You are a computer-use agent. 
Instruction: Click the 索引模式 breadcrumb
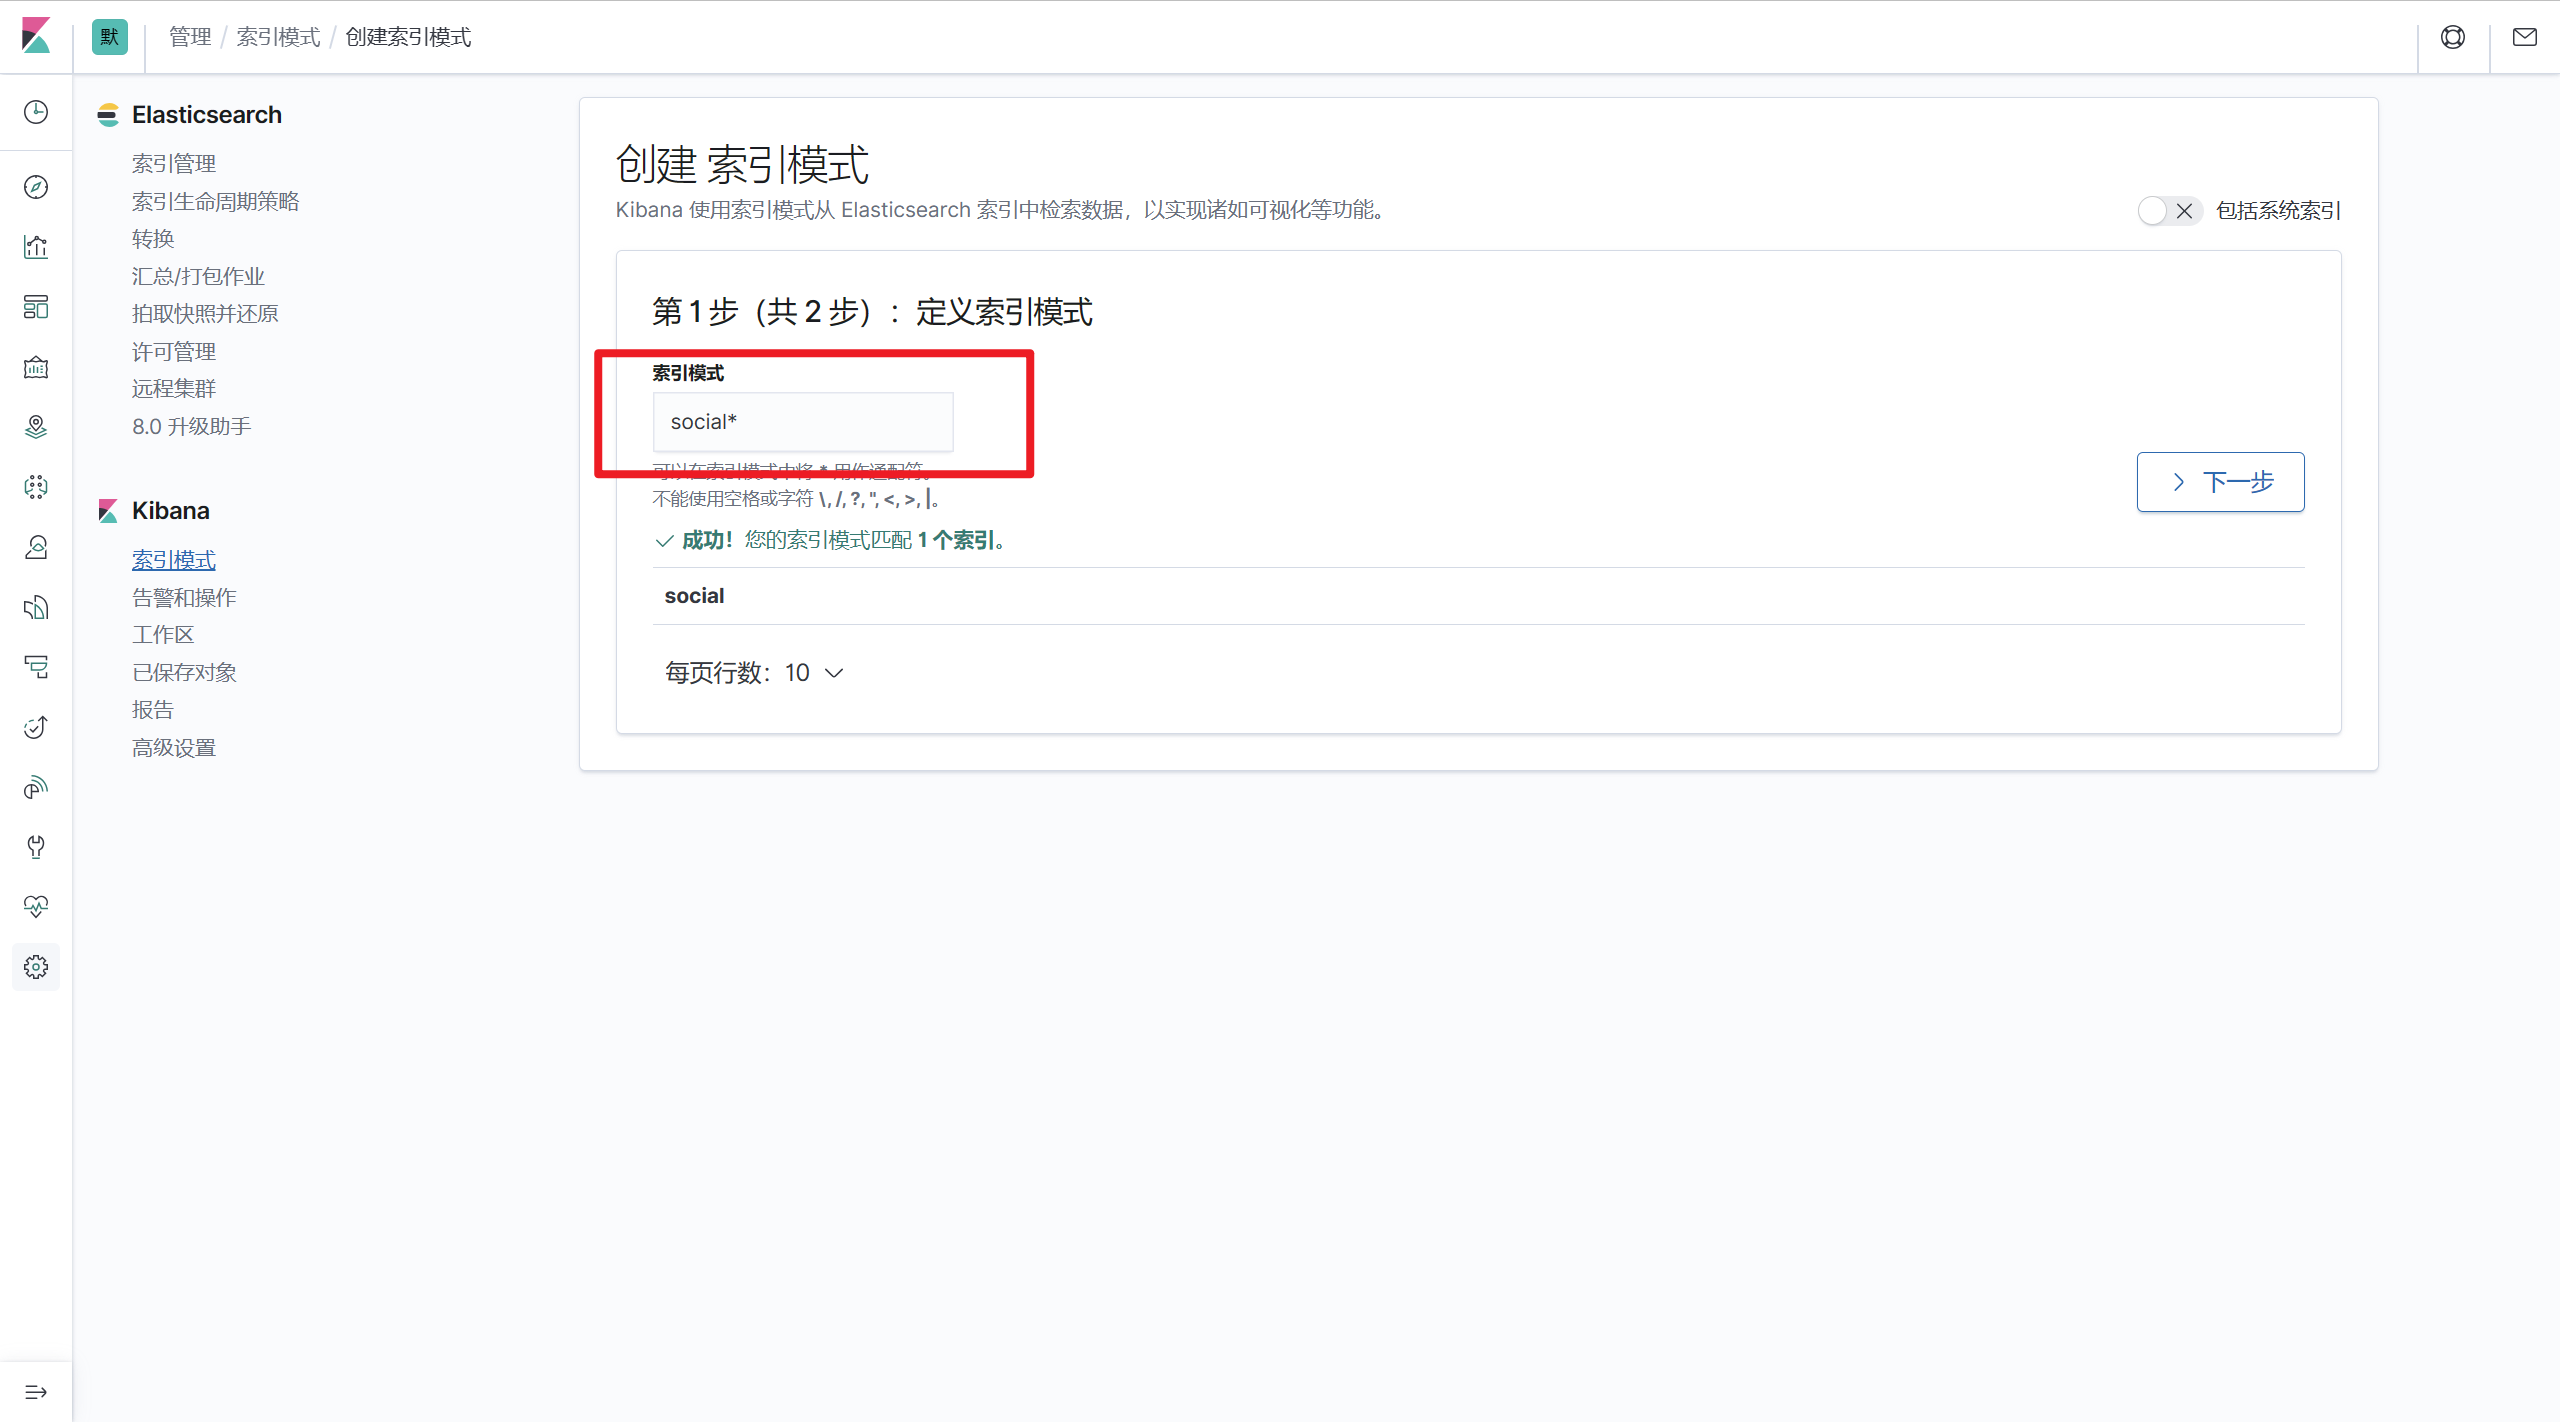[278, 37]
